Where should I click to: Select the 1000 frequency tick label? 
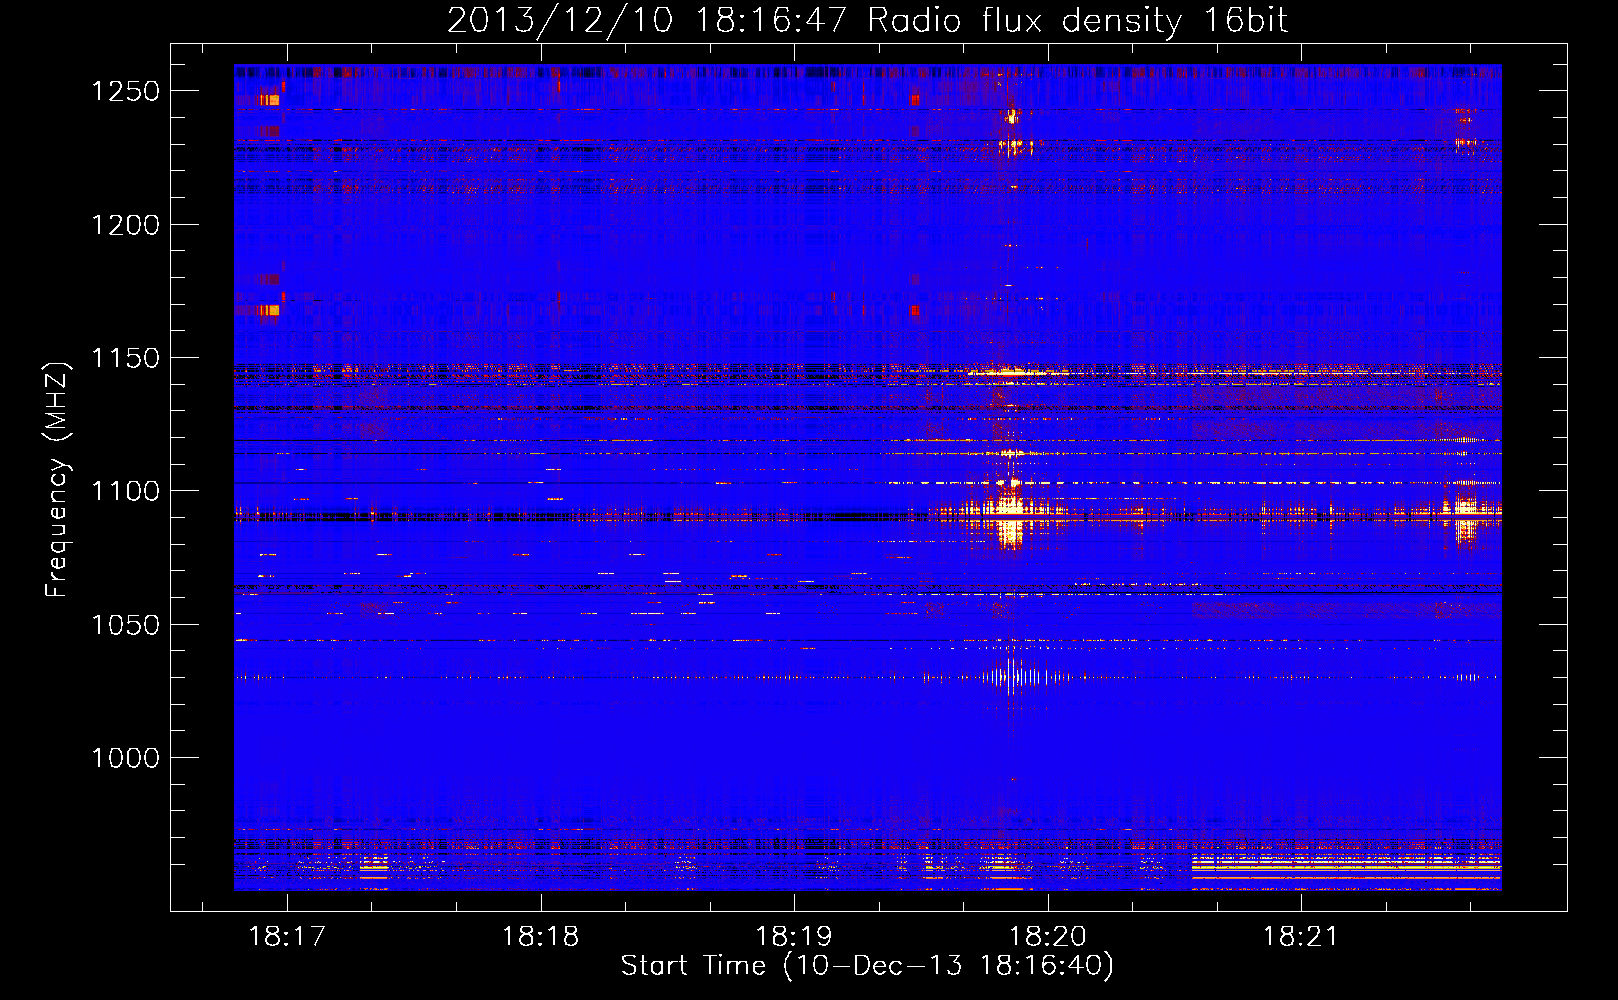(125, 758)
